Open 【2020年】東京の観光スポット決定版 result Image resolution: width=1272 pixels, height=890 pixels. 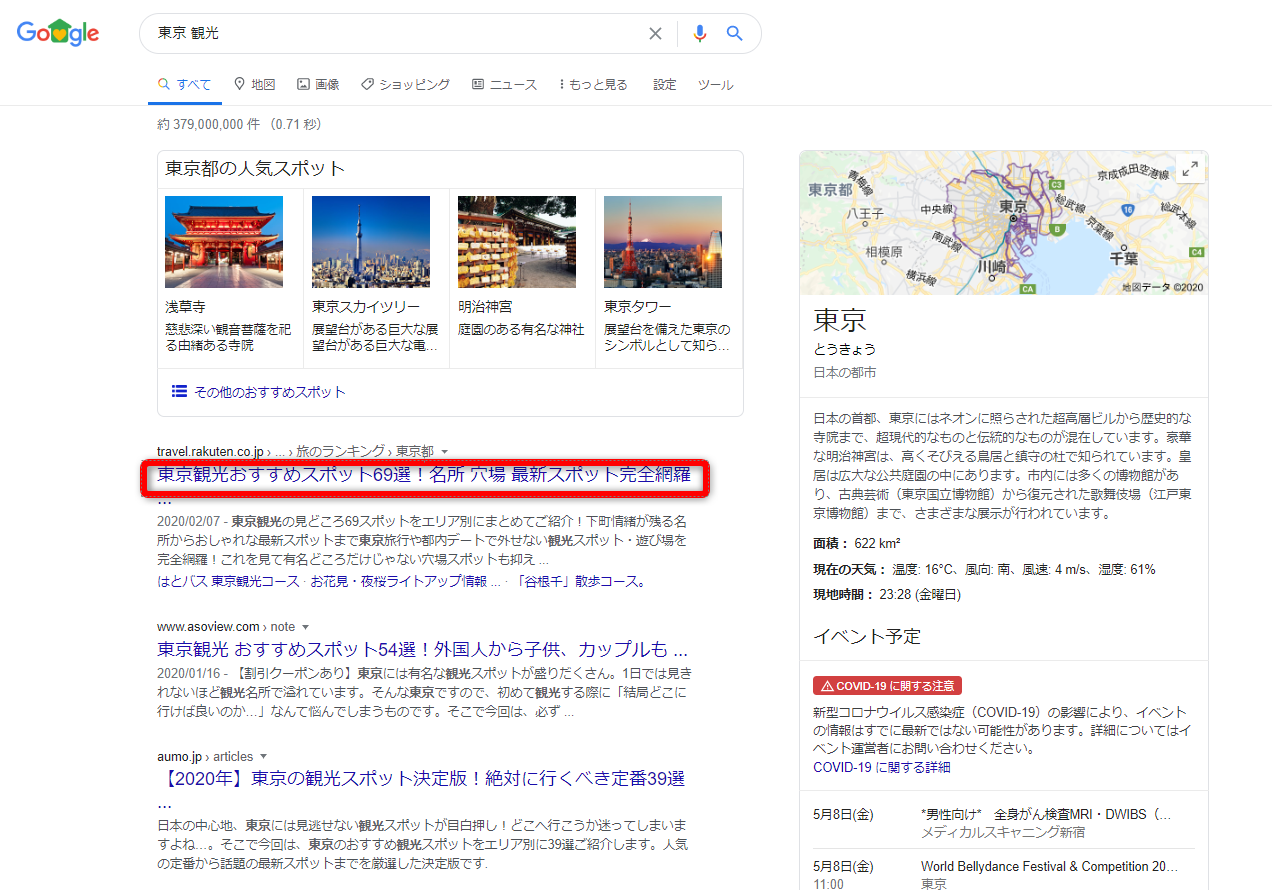[x=421, y=779]
